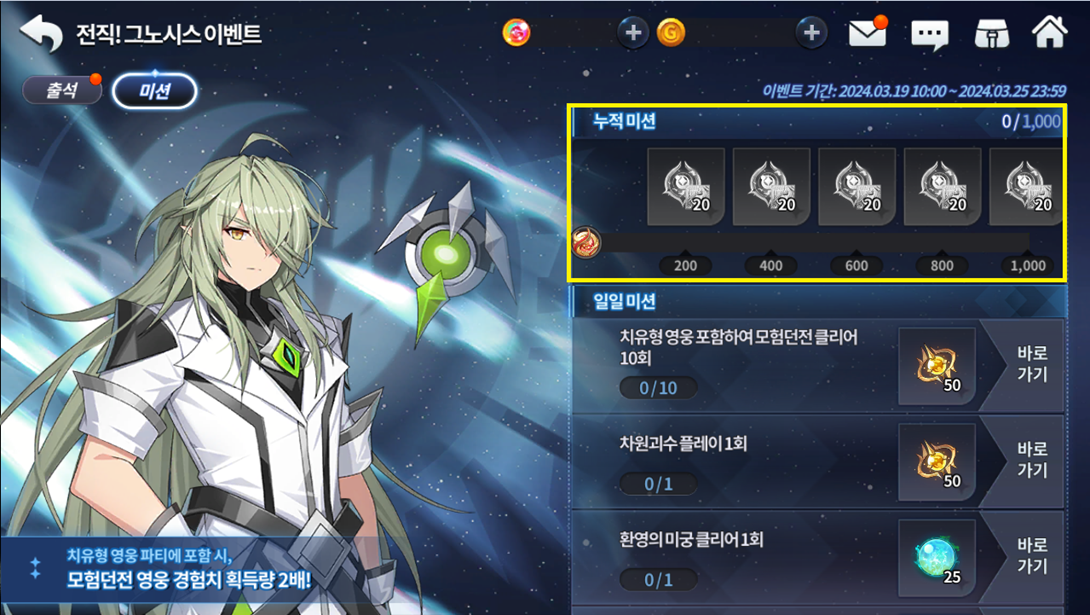Open the chat speech bubble icon
Image resolution: width=1090 pixels, height=615 pixels.
[929, 34]
